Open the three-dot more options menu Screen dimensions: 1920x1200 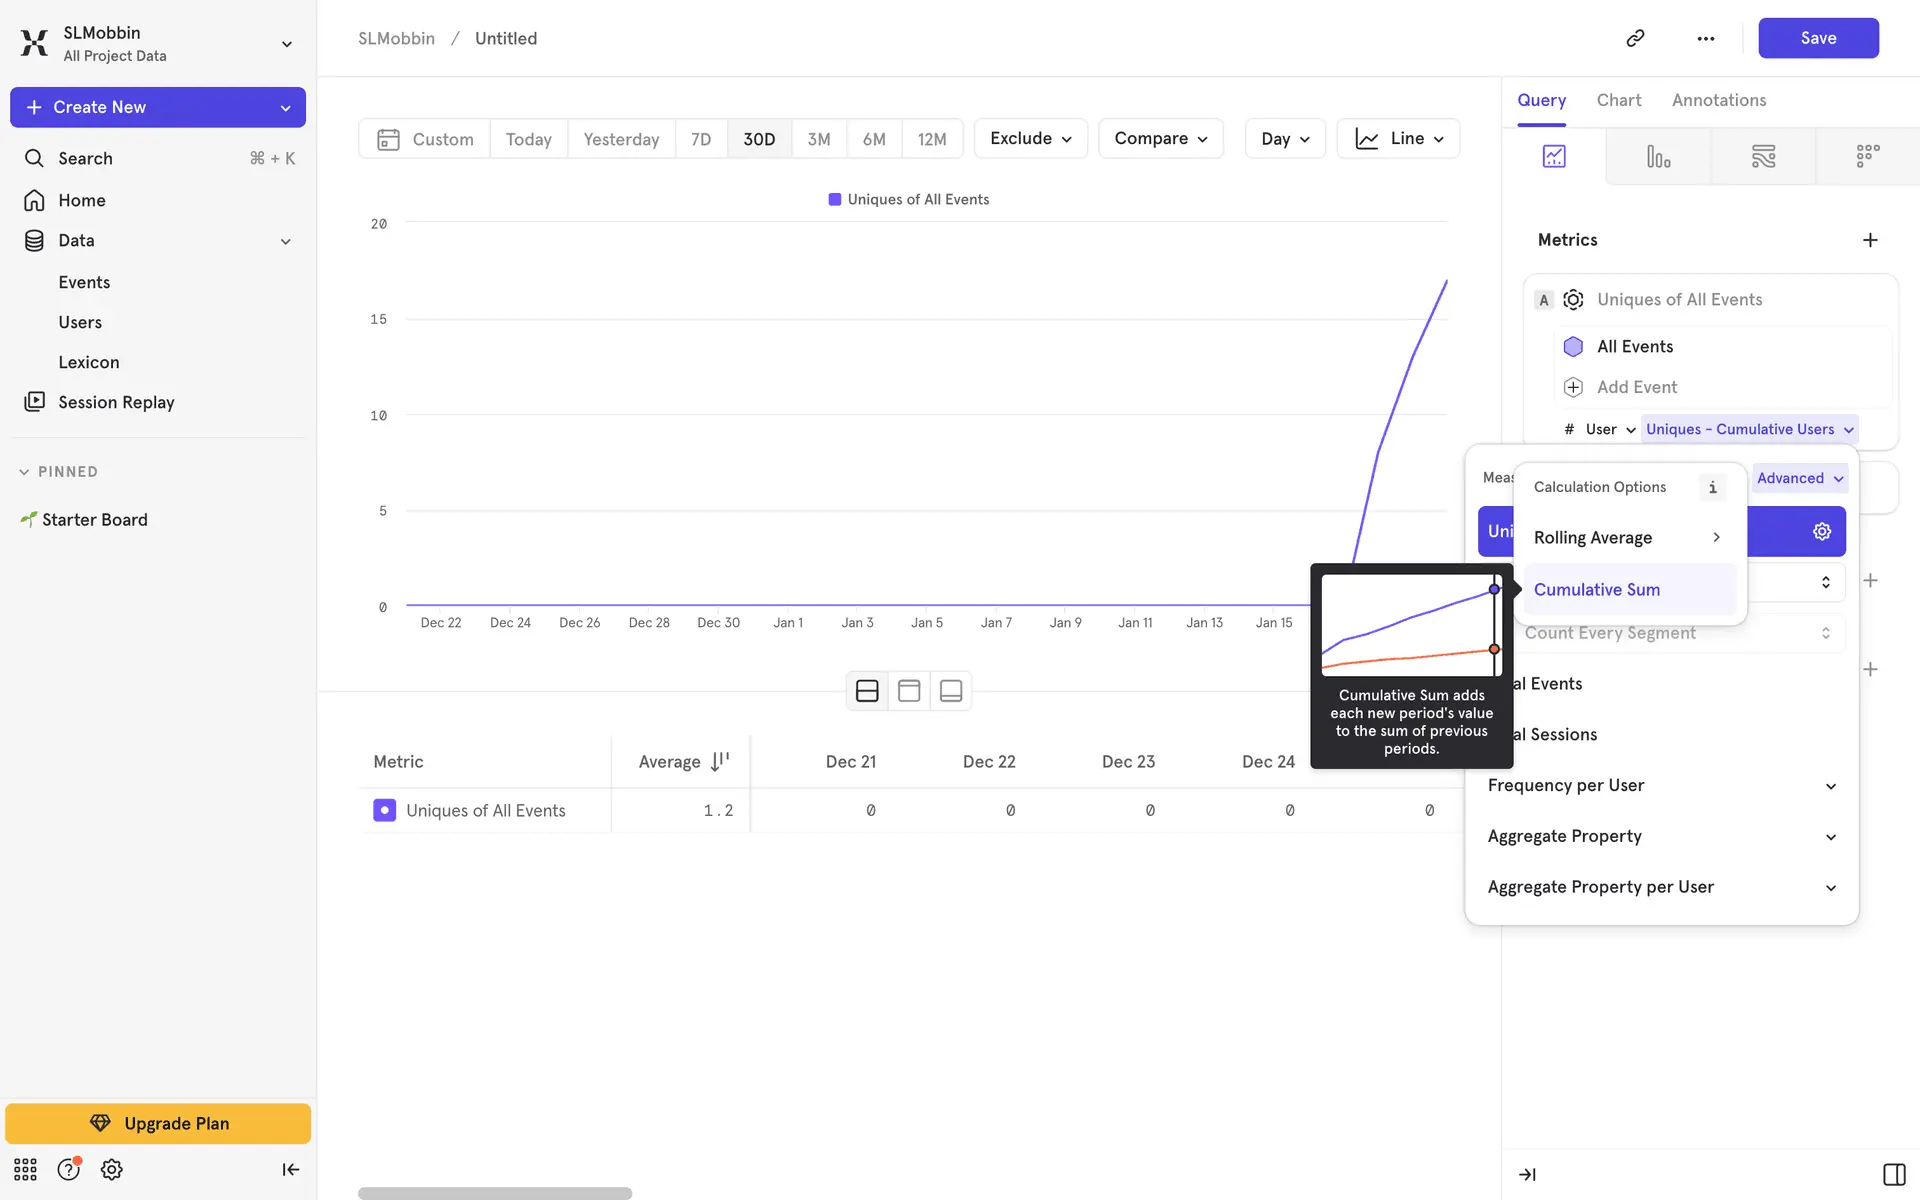[1705, 38]
